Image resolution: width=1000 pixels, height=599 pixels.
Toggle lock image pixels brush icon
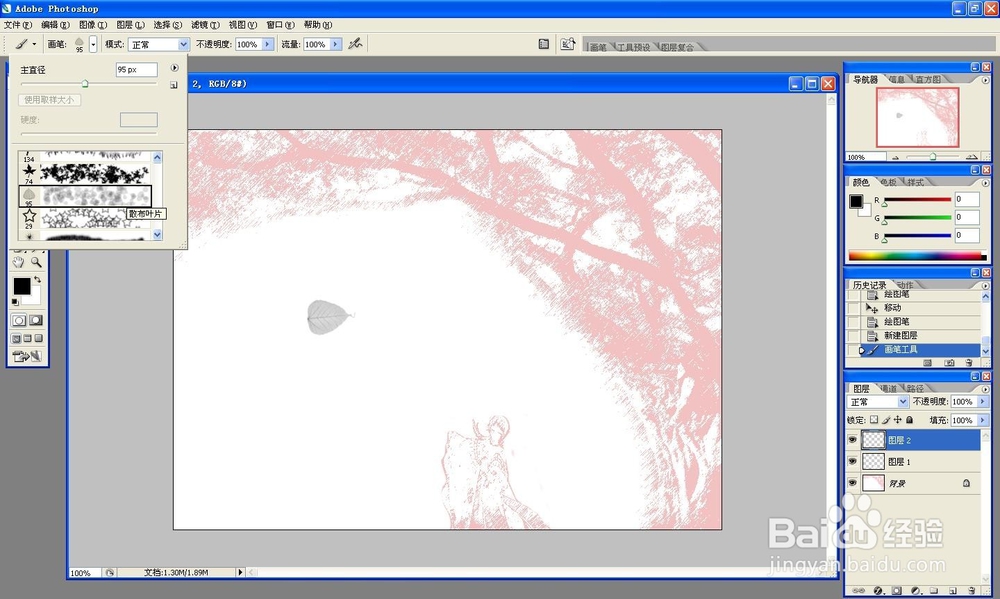[886, 420]
